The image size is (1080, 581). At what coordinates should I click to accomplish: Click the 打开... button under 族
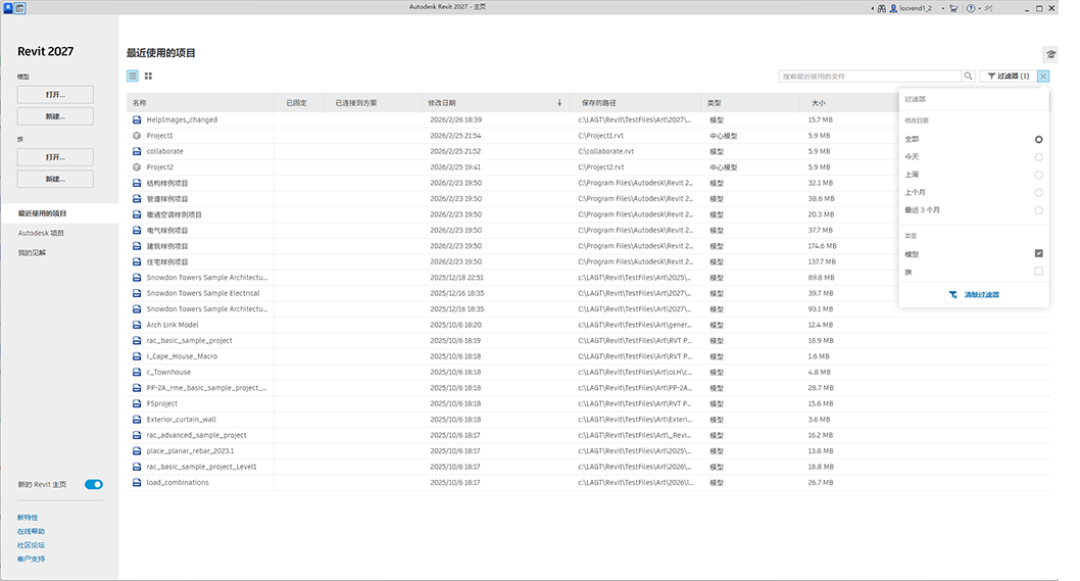tap(55, 157)
